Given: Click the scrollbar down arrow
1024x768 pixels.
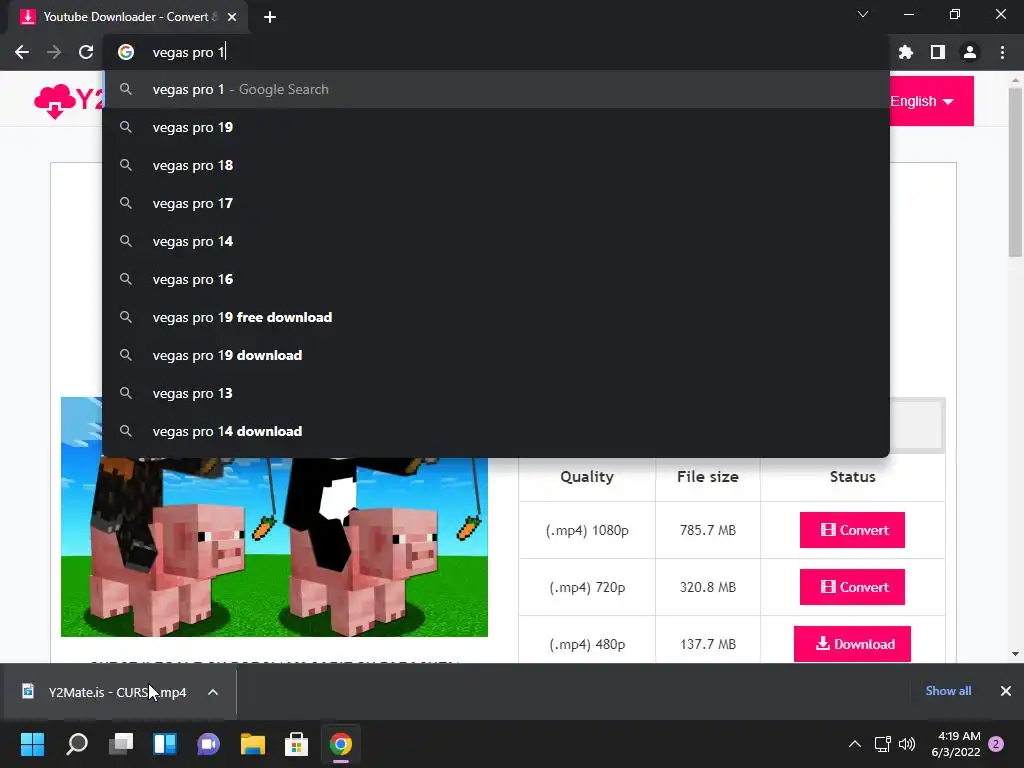Looking at the screenshot, I should click(1015, 654).
